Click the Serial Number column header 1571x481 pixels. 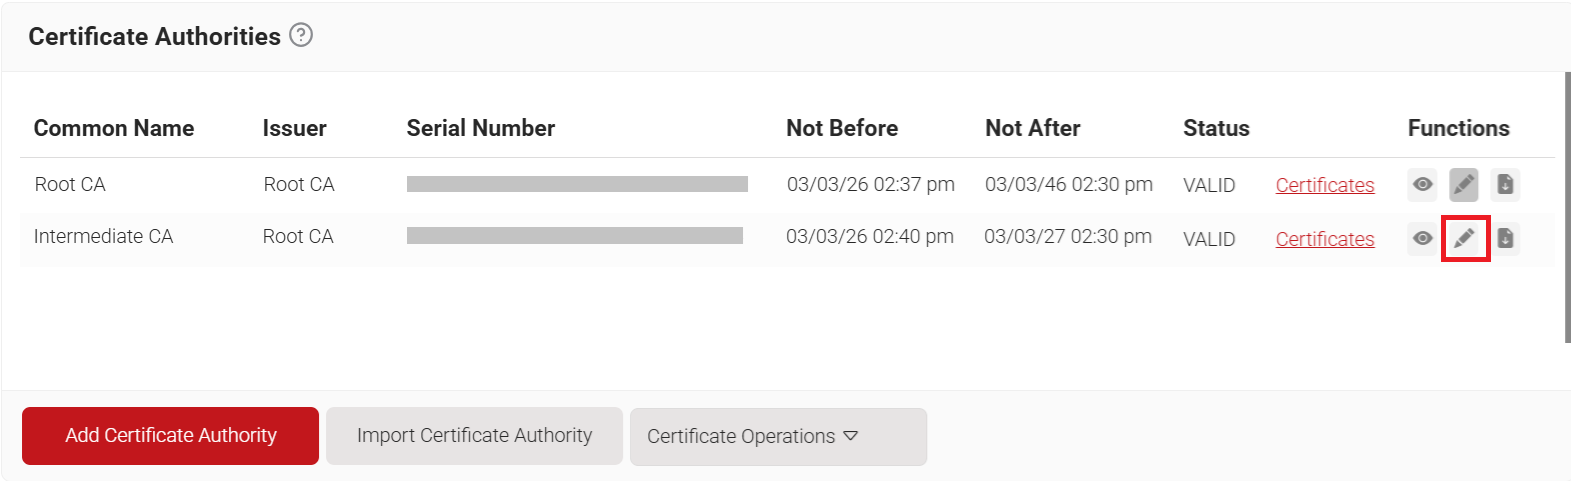click(x=481, y=128)
